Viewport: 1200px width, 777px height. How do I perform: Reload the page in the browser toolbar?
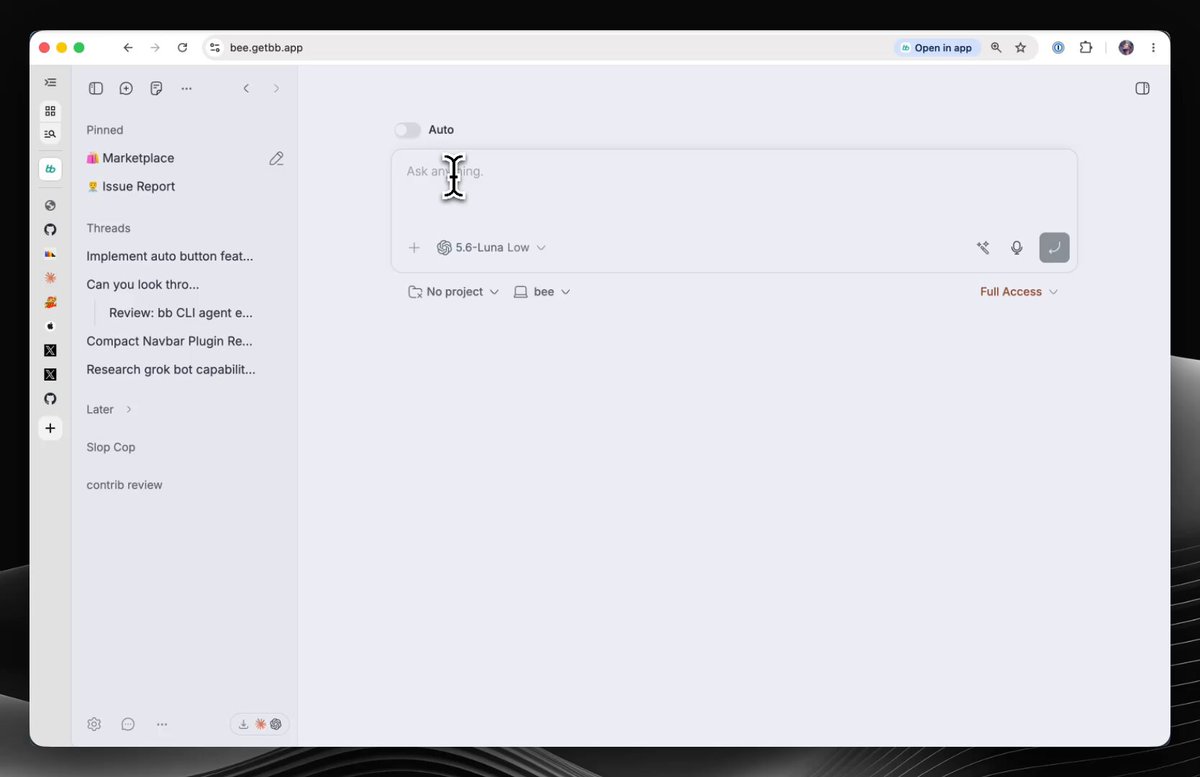click(182, 47)
